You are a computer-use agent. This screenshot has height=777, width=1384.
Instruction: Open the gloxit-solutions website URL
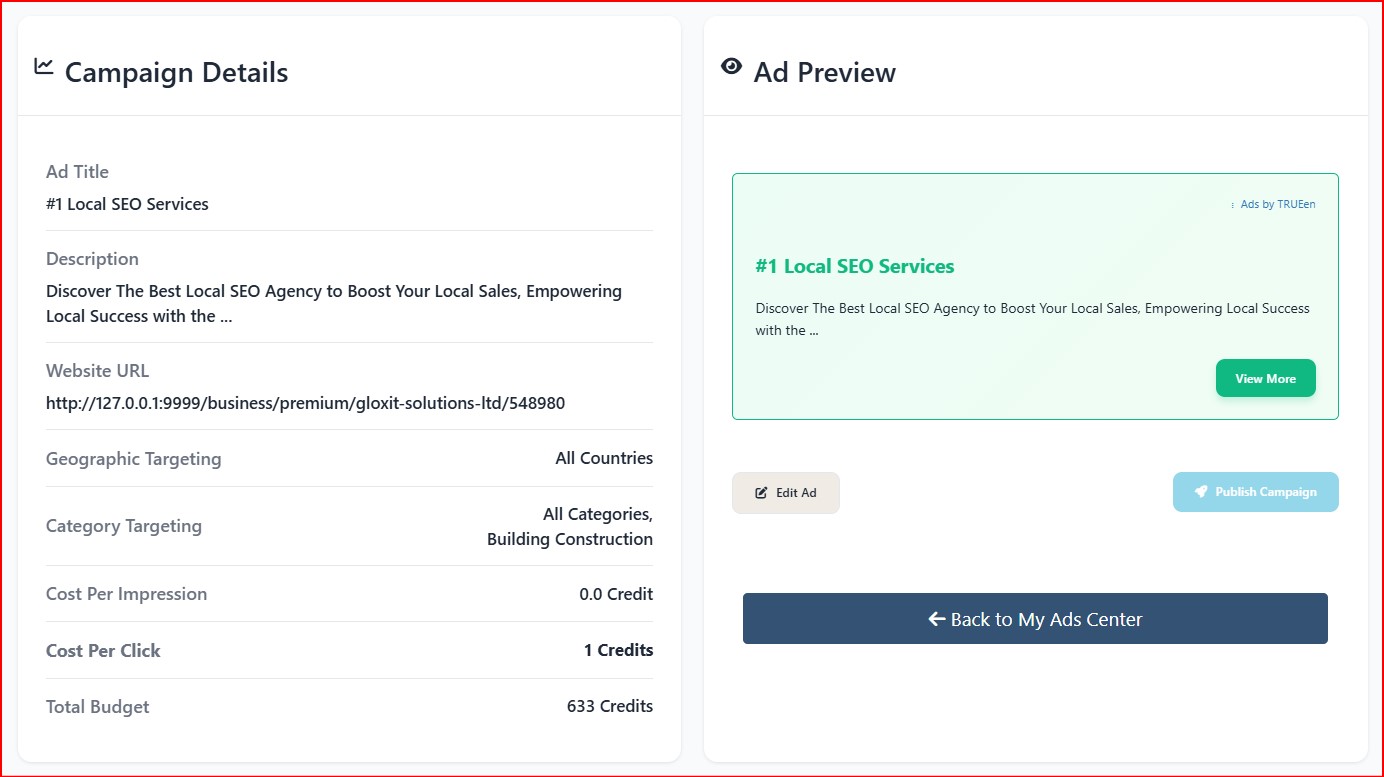[304, 403]
